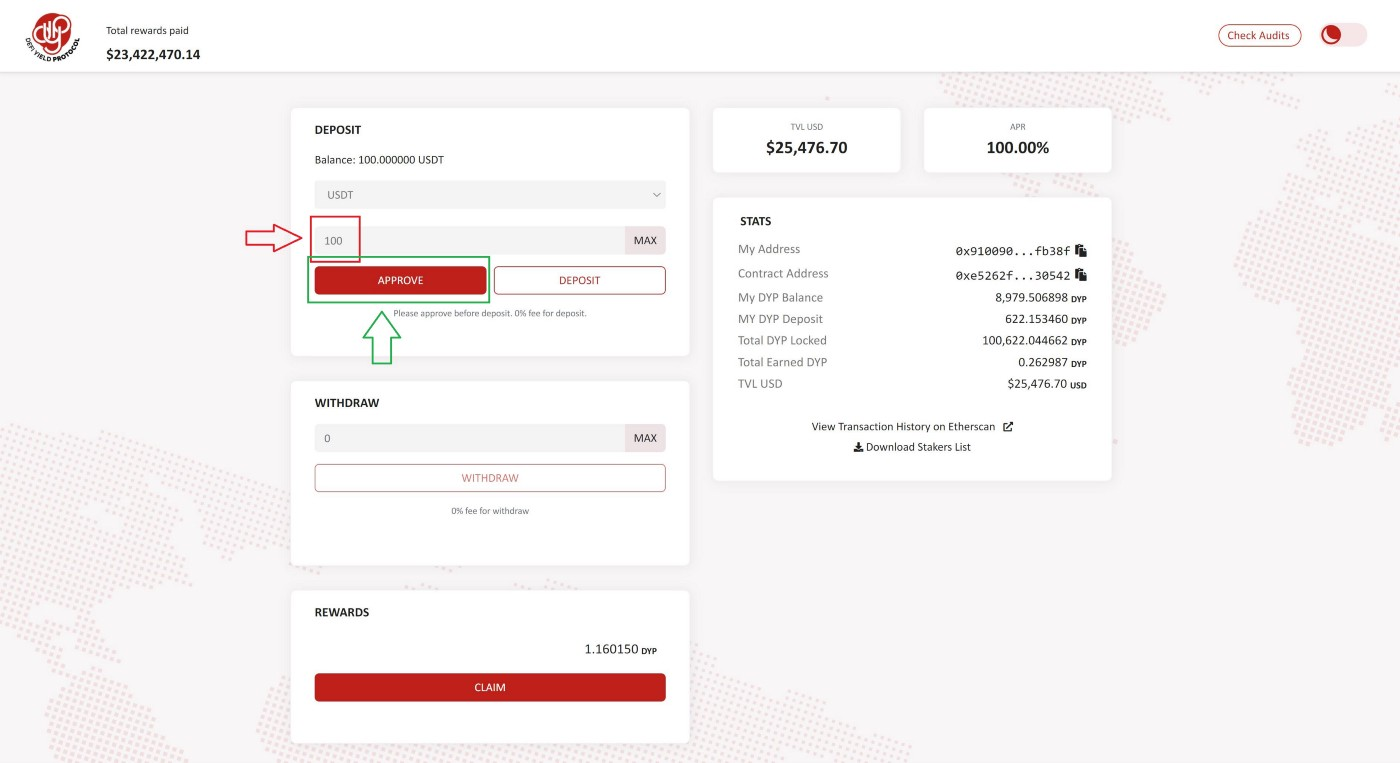Image resolution: width=1400 pixels, height=763 pixels.
Task: Click the address 0x910090...fb38f
Action: pyautogui.click(x=1012, y=251)
